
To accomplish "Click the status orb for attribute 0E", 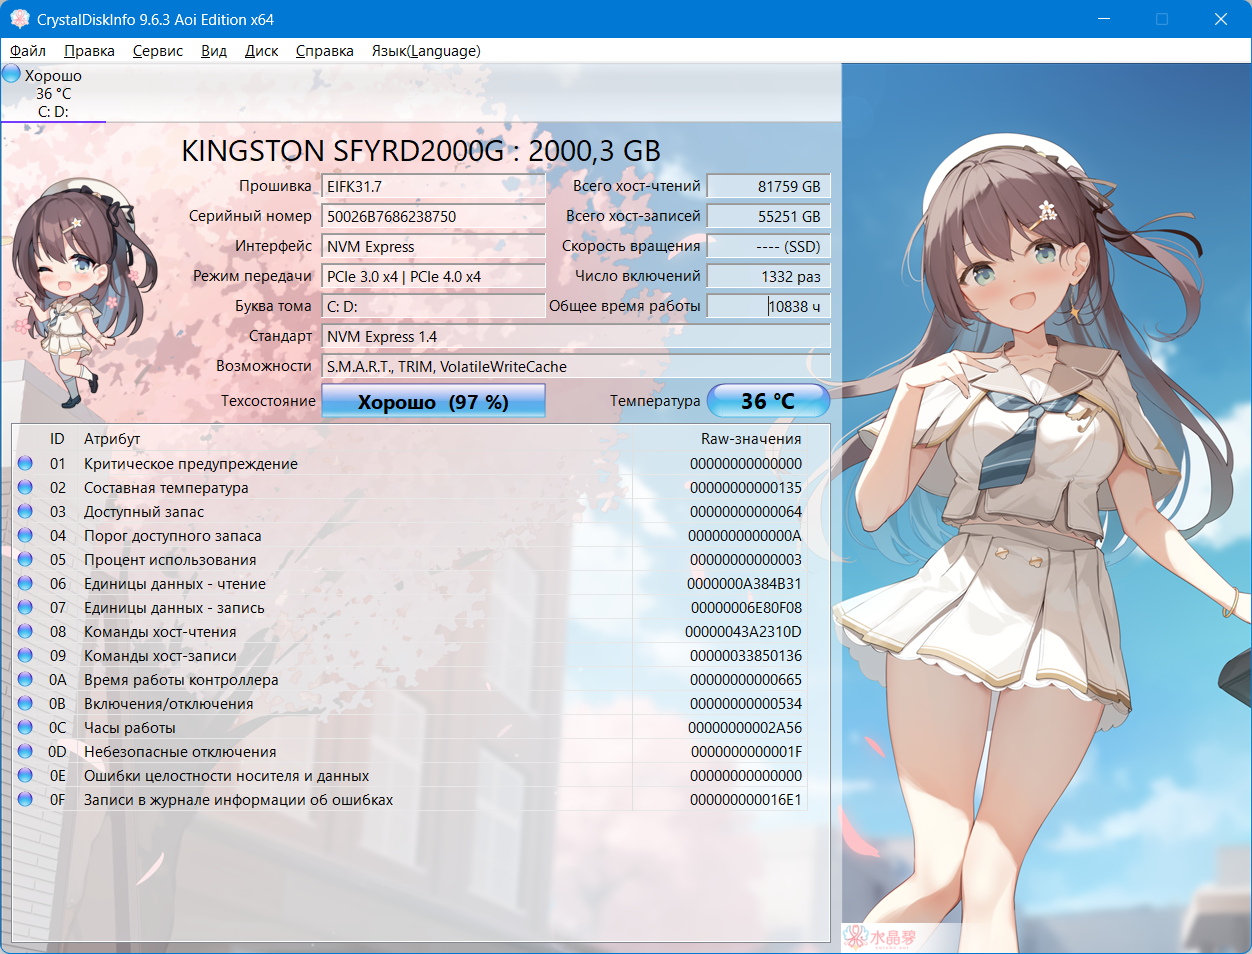I will click(25, 775).
